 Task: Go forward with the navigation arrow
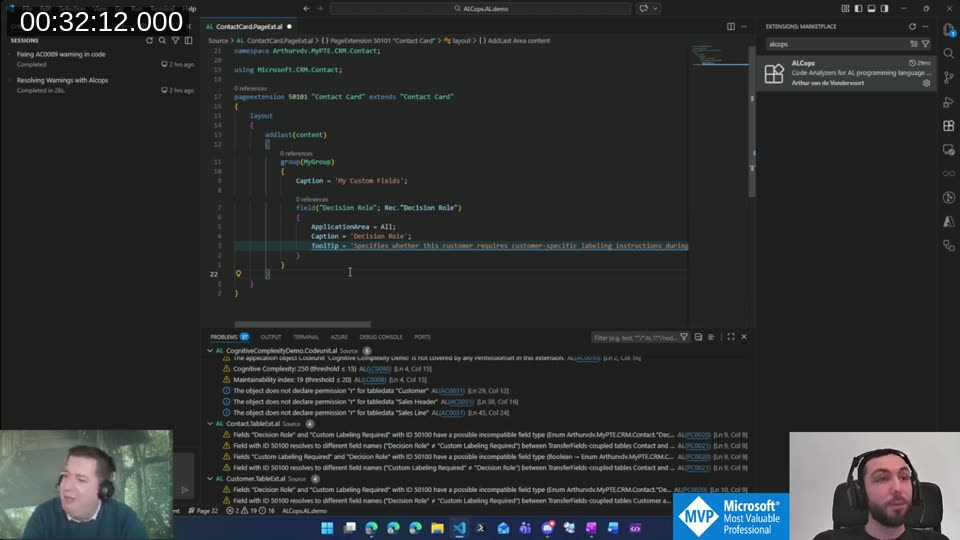320,9
